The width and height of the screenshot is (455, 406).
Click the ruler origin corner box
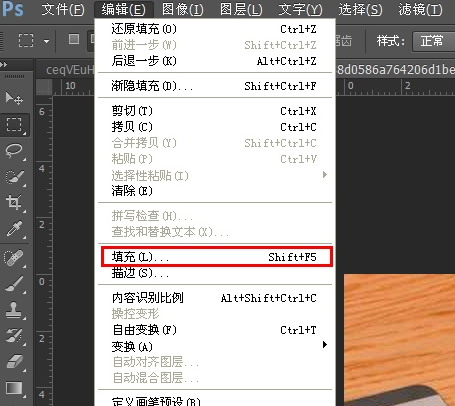click(44, 87)
